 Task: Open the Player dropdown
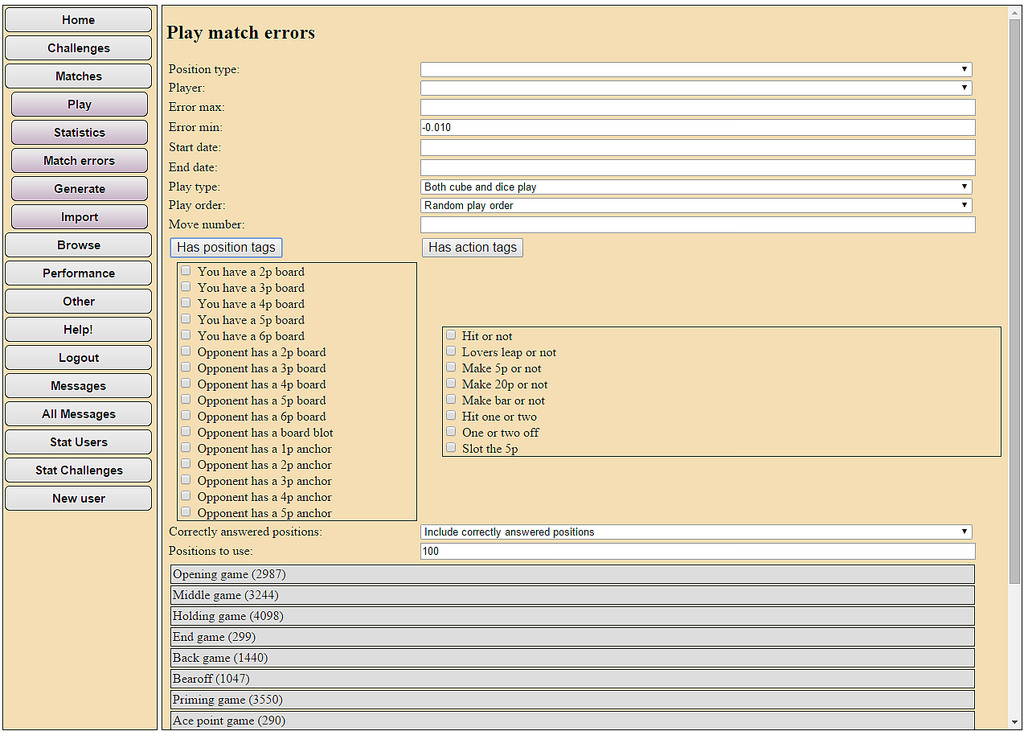696,88
